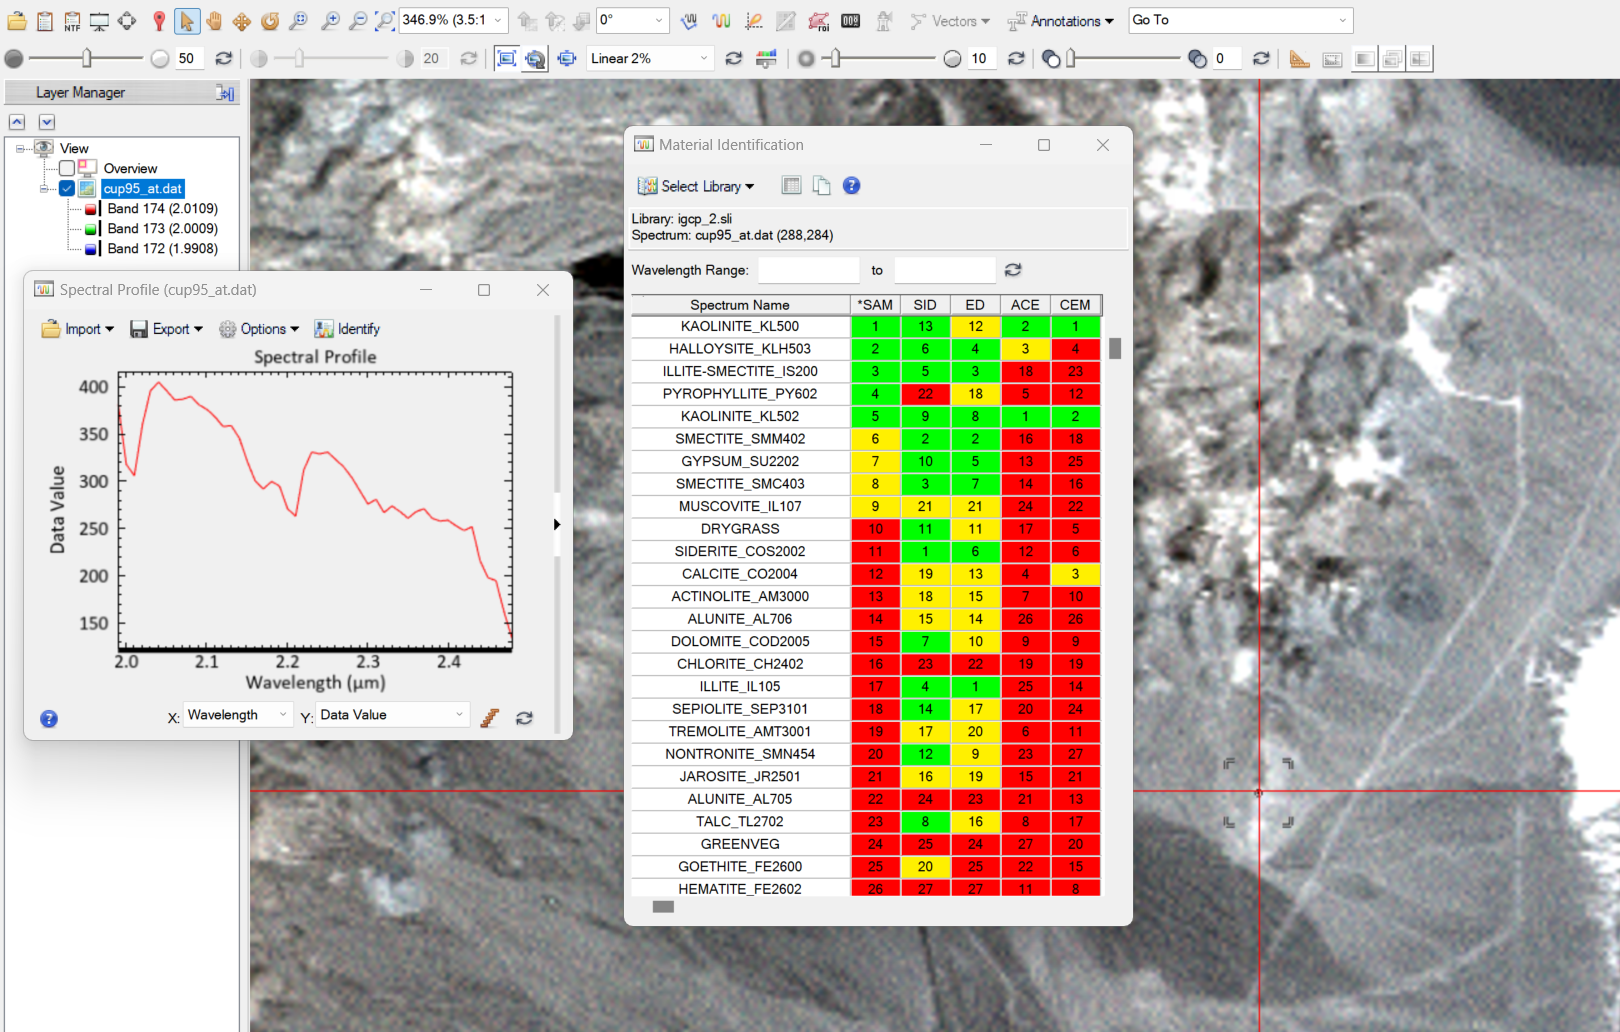Open the ROI tool

point(818,21)
